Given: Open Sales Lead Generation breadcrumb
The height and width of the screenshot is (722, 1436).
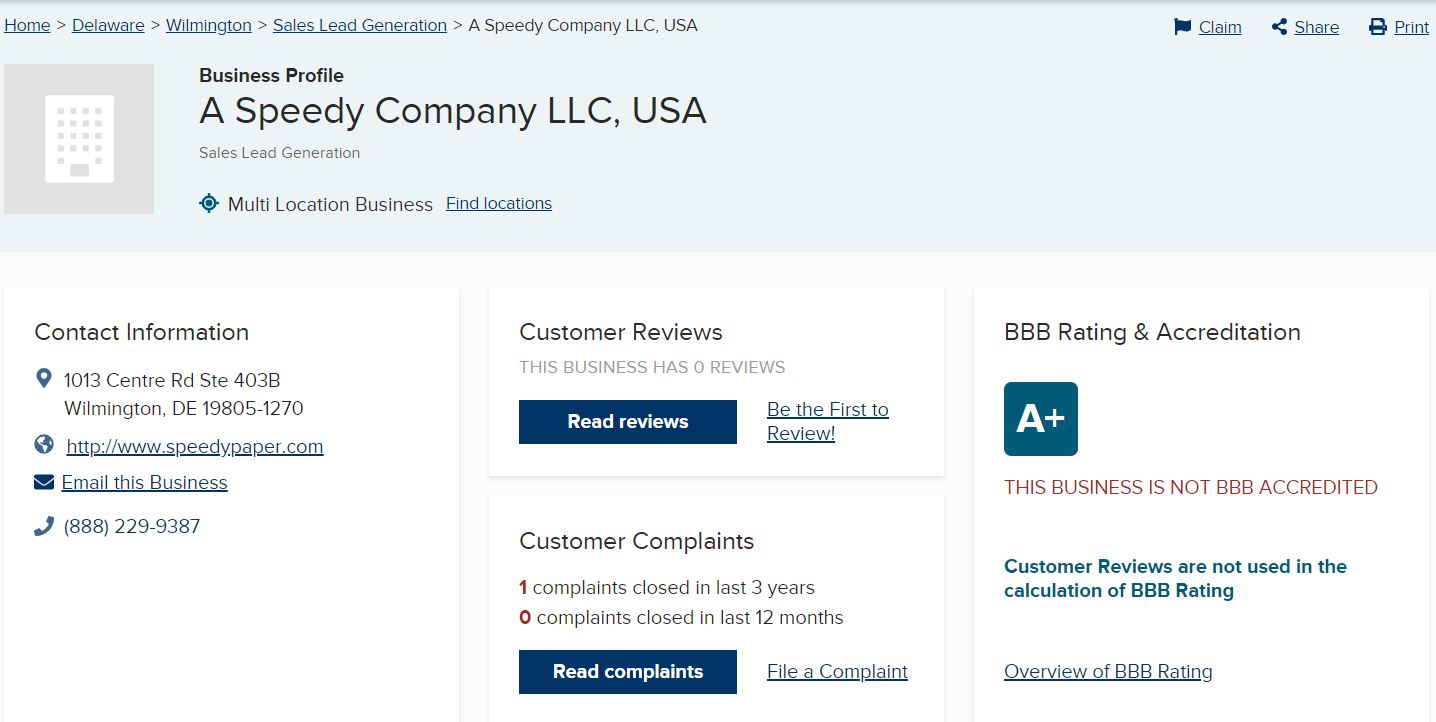Looking at the screenshot, I should 360,25.
